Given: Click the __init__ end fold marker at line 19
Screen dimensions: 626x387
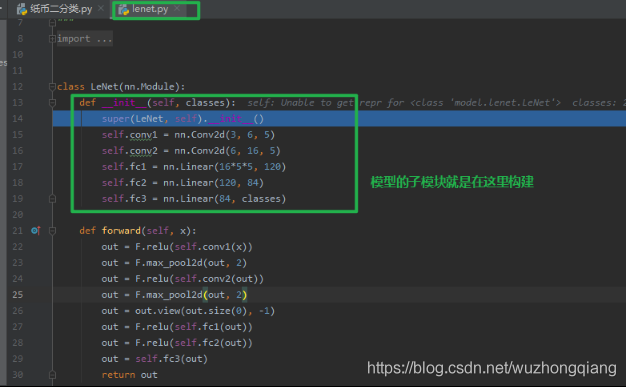Looking at the screenshot, I should coord(52,198).
